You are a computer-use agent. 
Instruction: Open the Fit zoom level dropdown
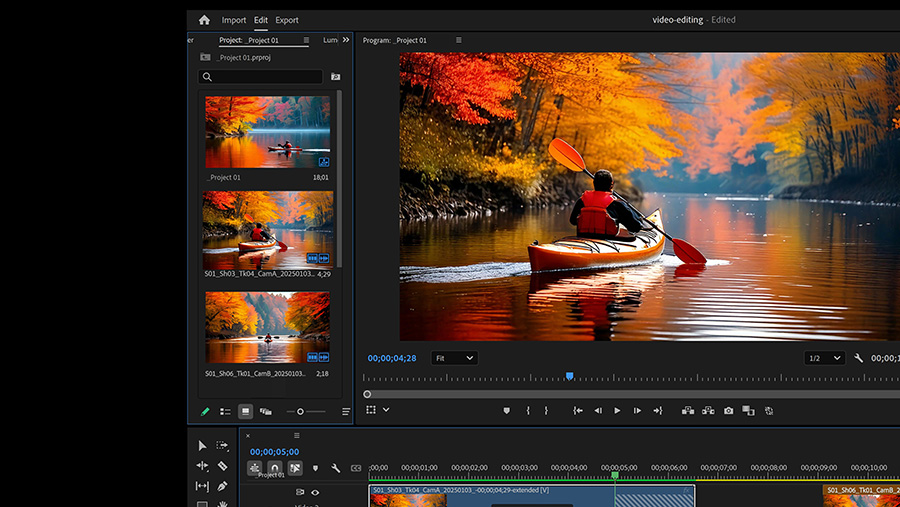454,358
